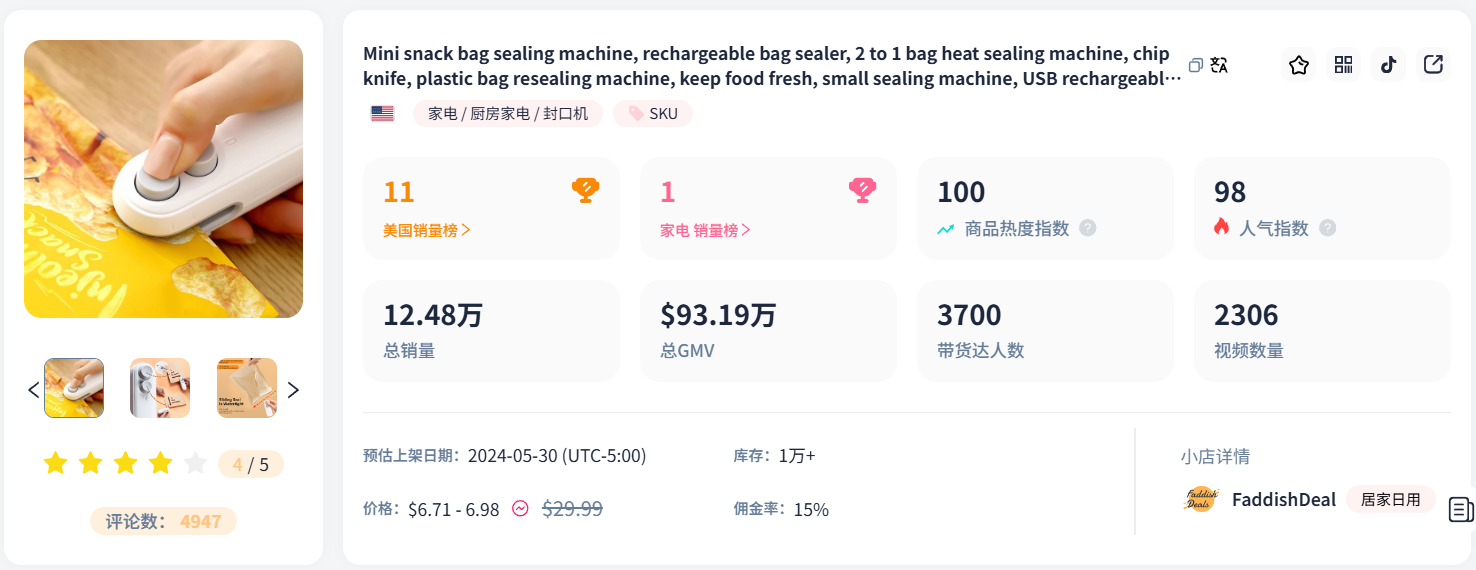Click the TikTok icon button

tap(1388, 65)
